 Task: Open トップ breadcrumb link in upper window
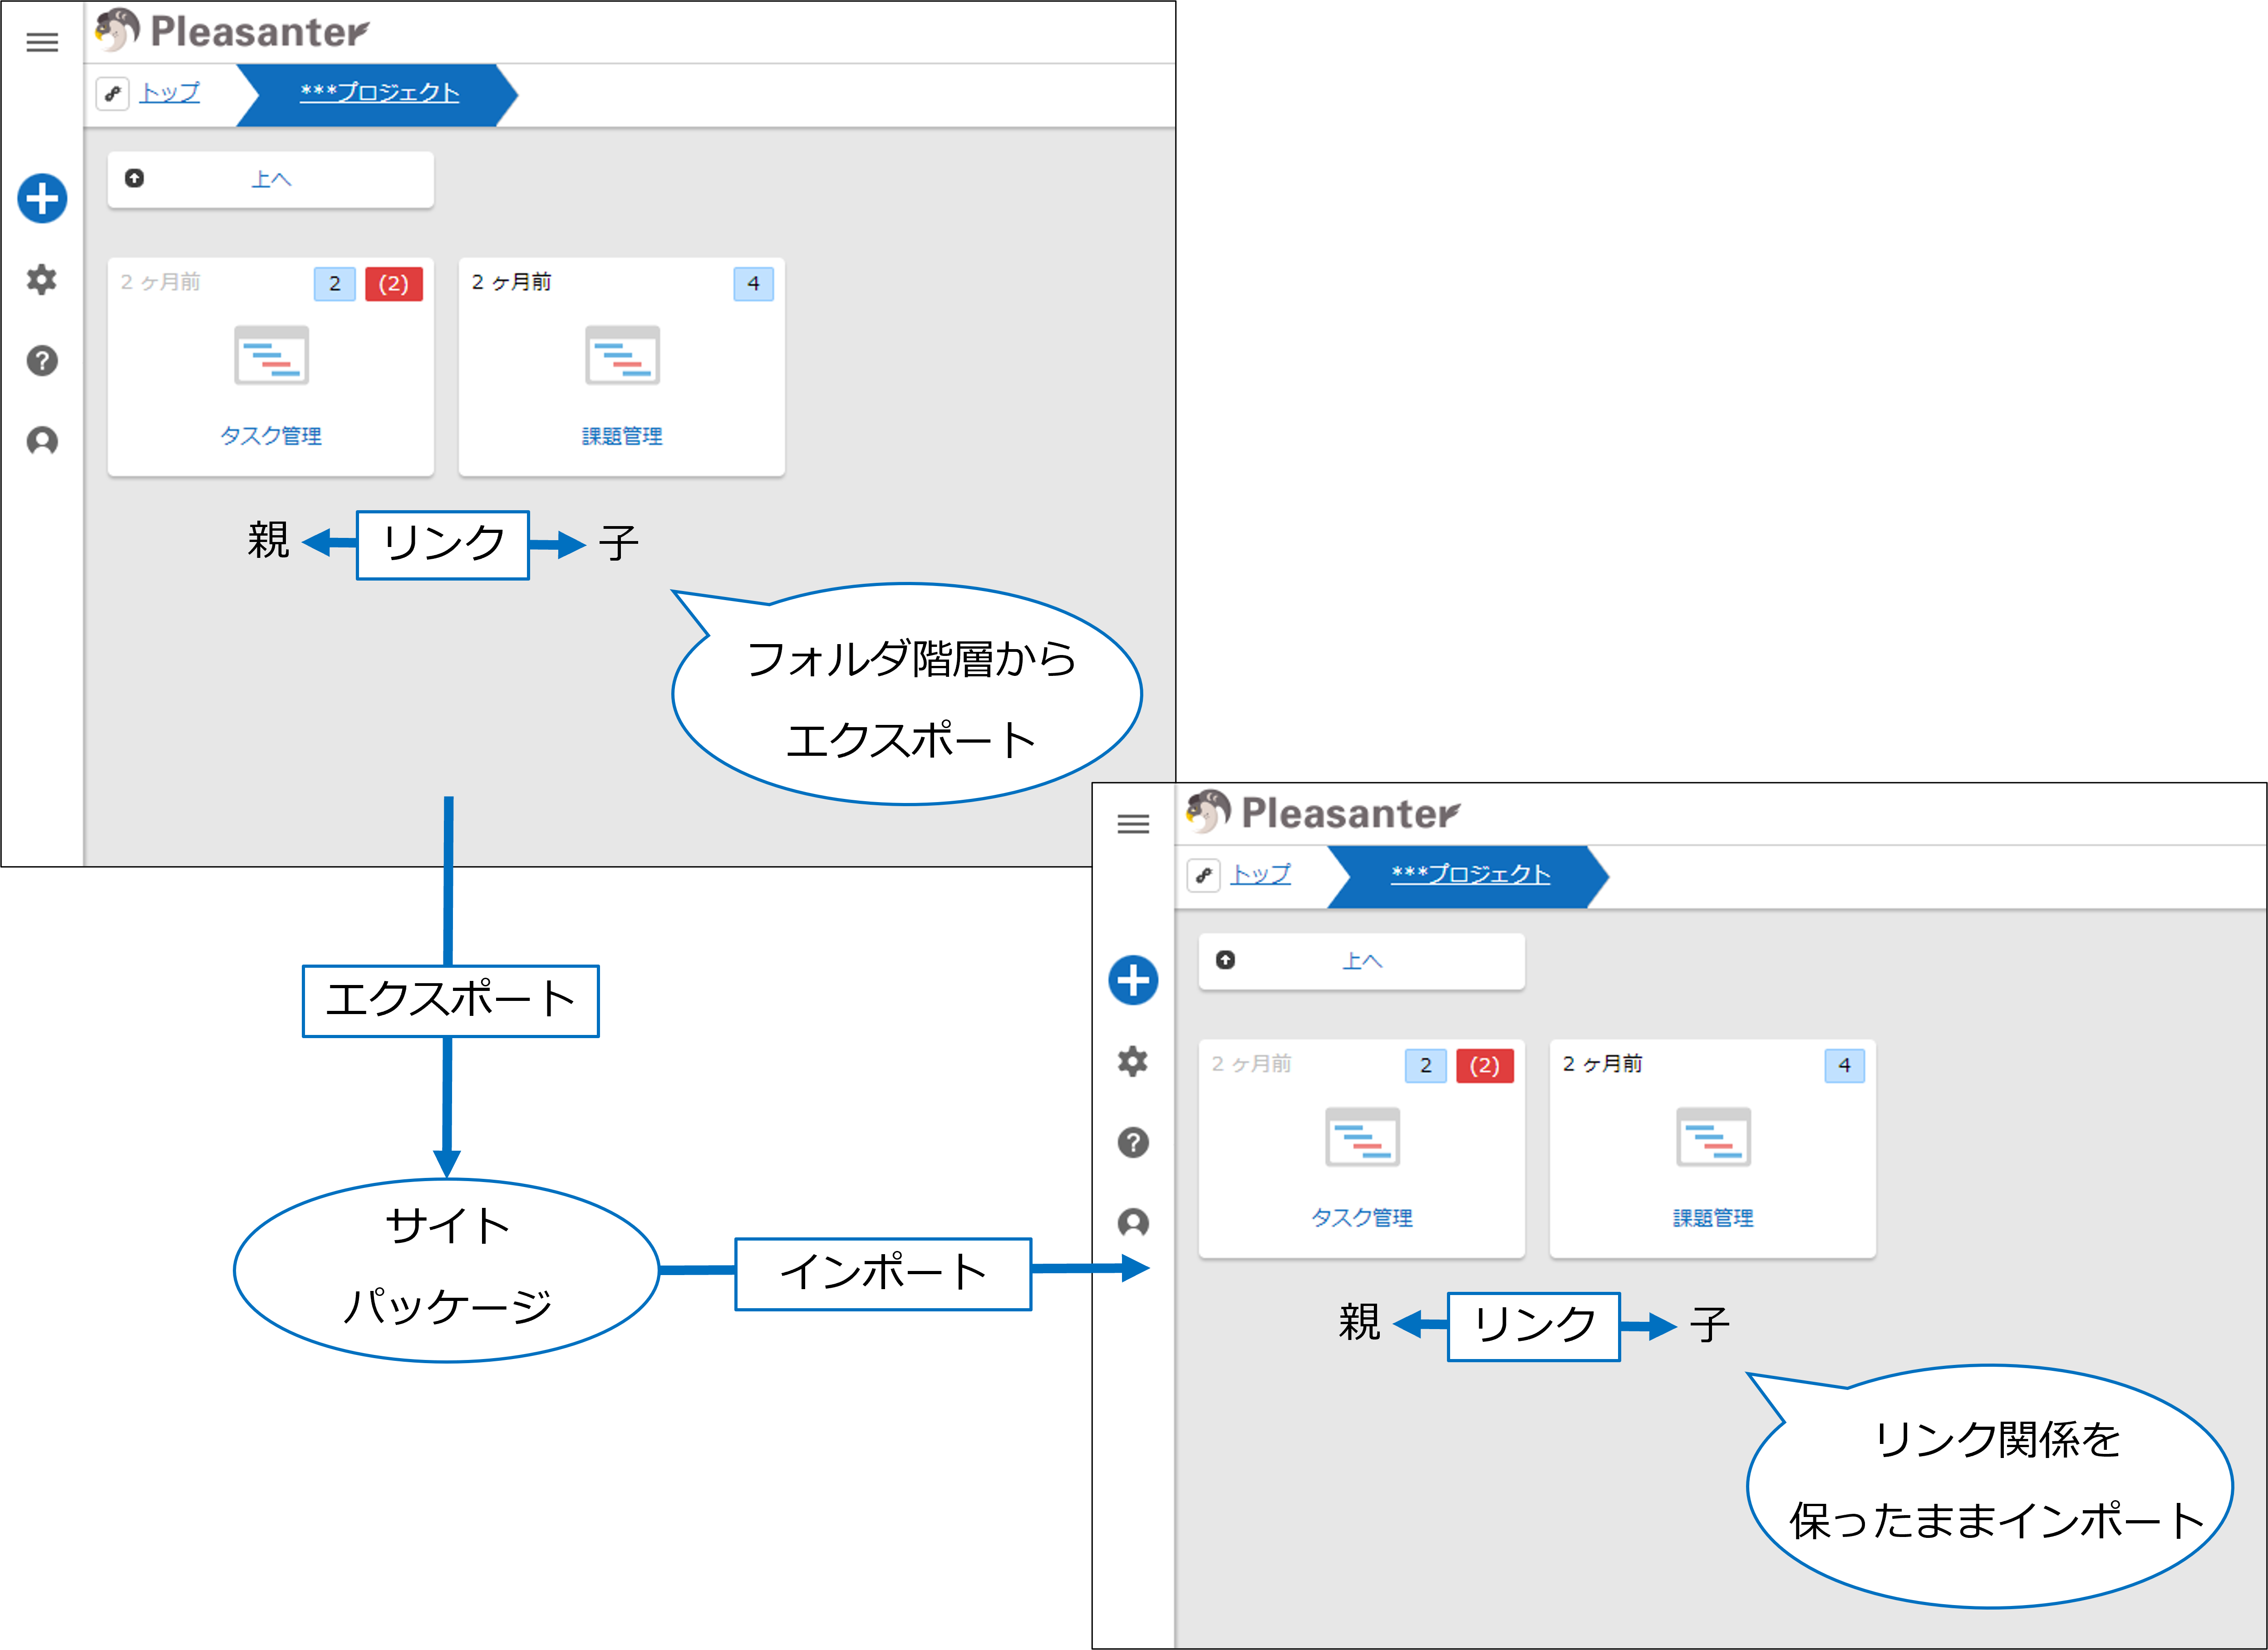(170, 93)
